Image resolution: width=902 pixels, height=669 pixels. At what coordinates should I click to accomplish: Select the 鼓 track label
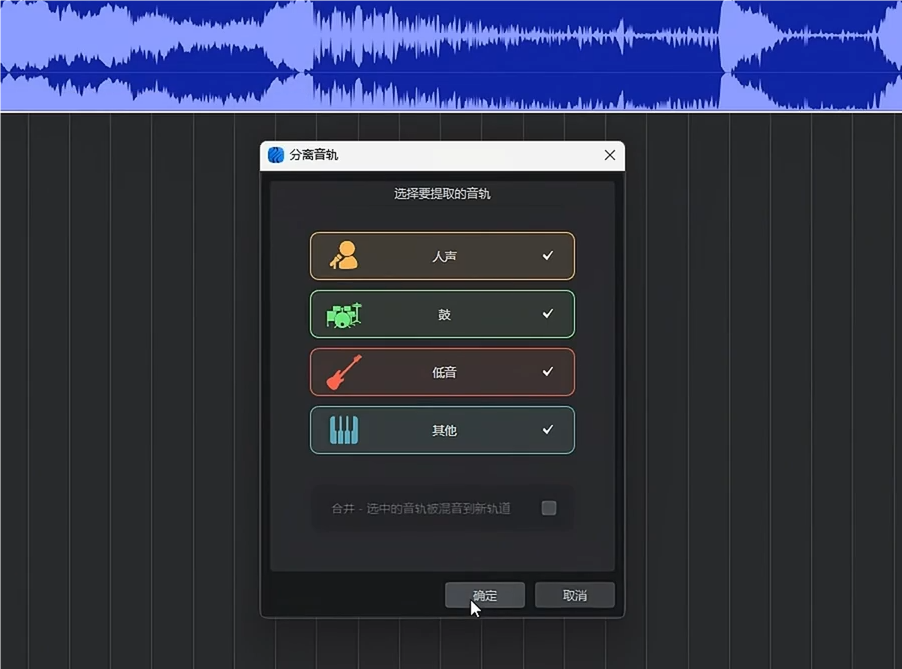444,315
